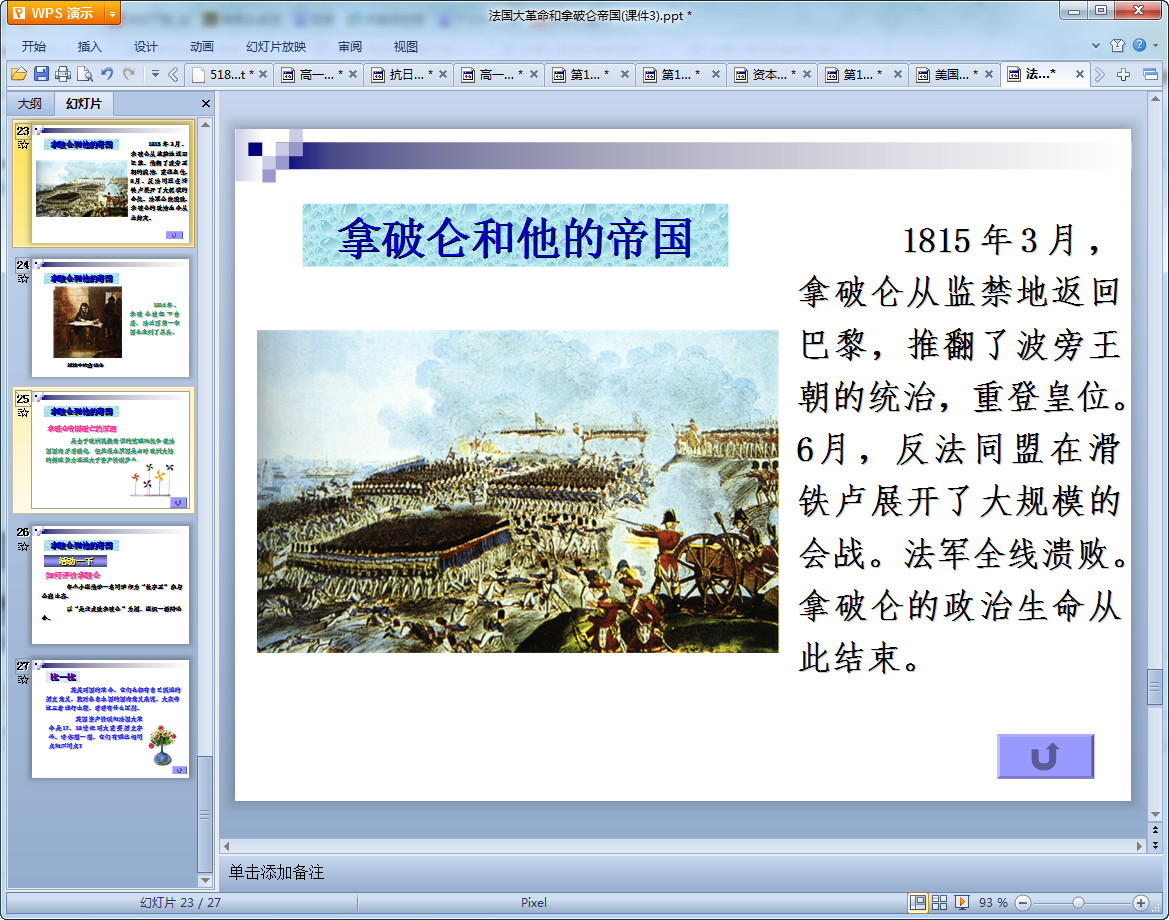Select slide 25 thumbnail
The image size is (1169, 920).
pyautogui.click(x=110, y=450)
